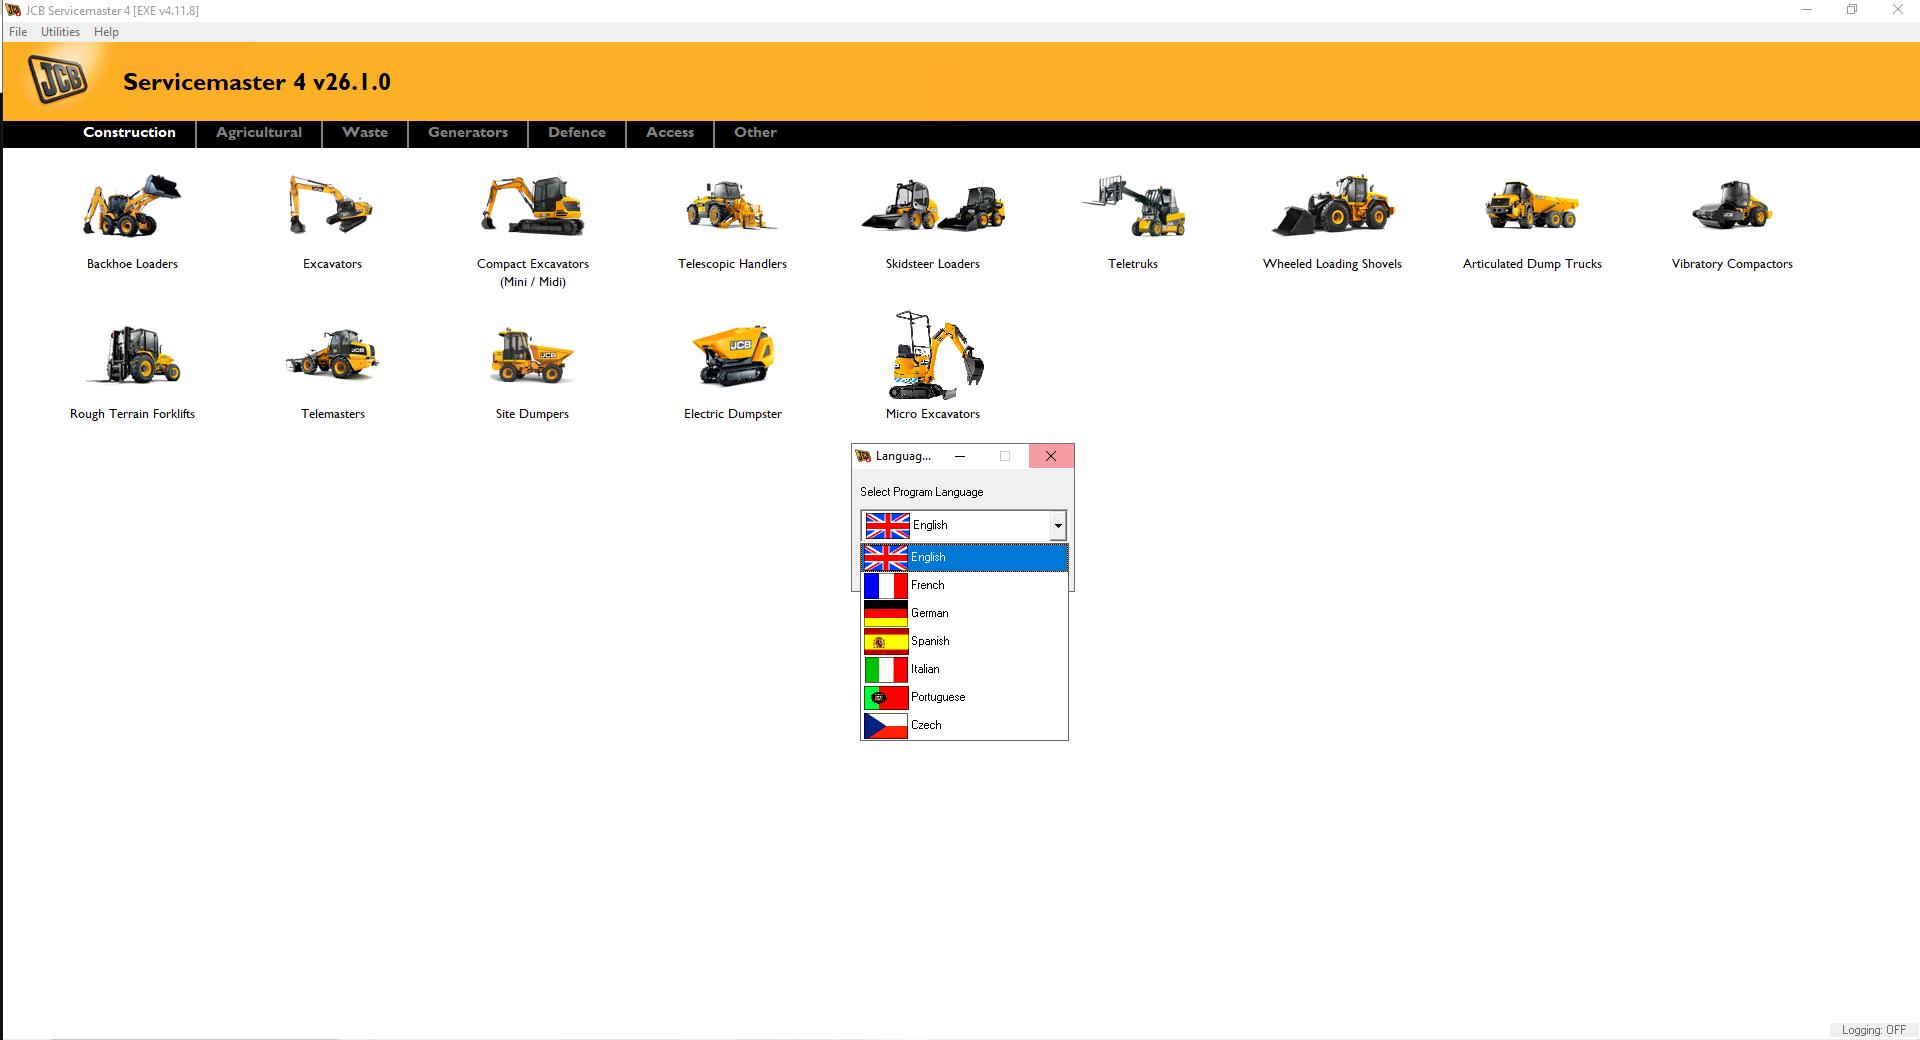
Task: Open the Utilities menu
Action: pos(59,31)
